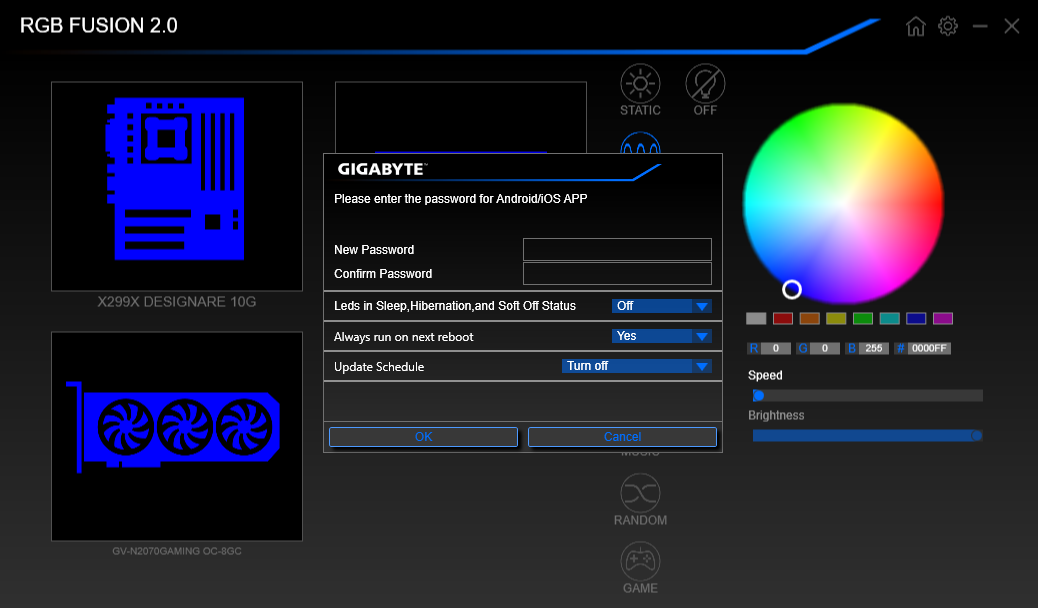1038x608 pixels.
Task: Click the R value field
Action: click(775, 348)
